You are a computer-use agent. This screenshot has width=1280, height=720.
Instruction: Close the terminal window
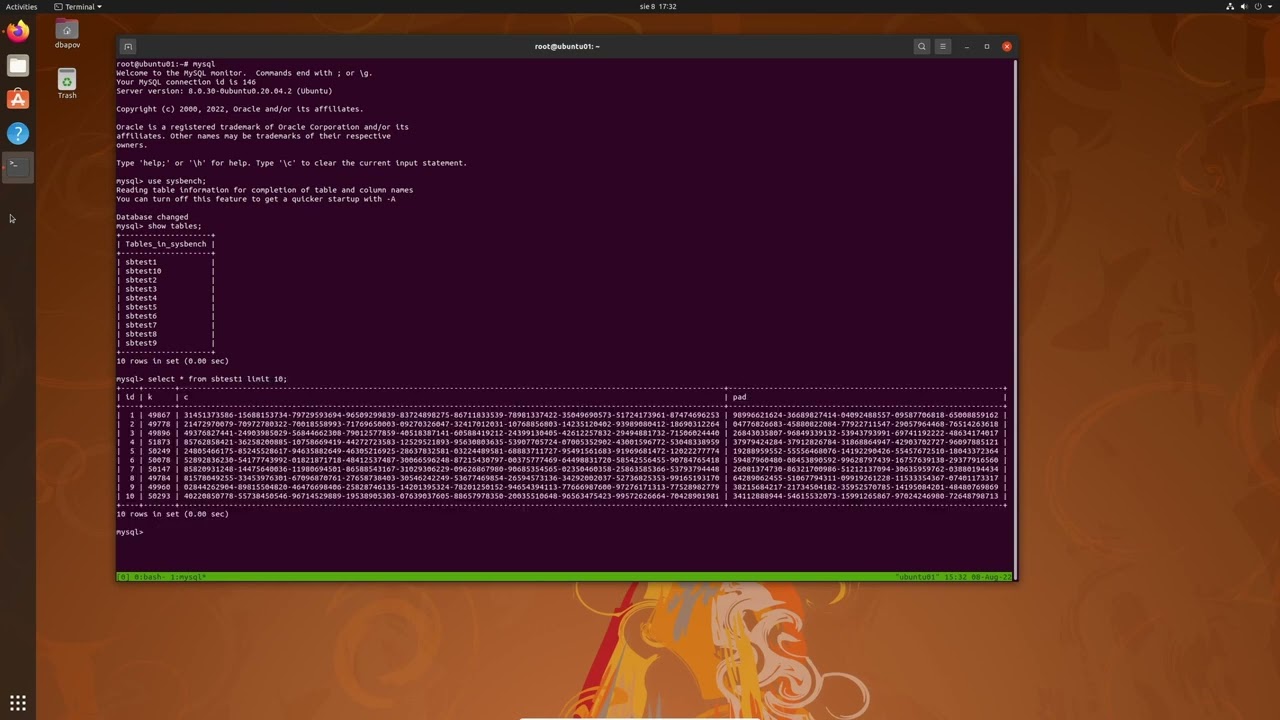[x=1007, y=46]
